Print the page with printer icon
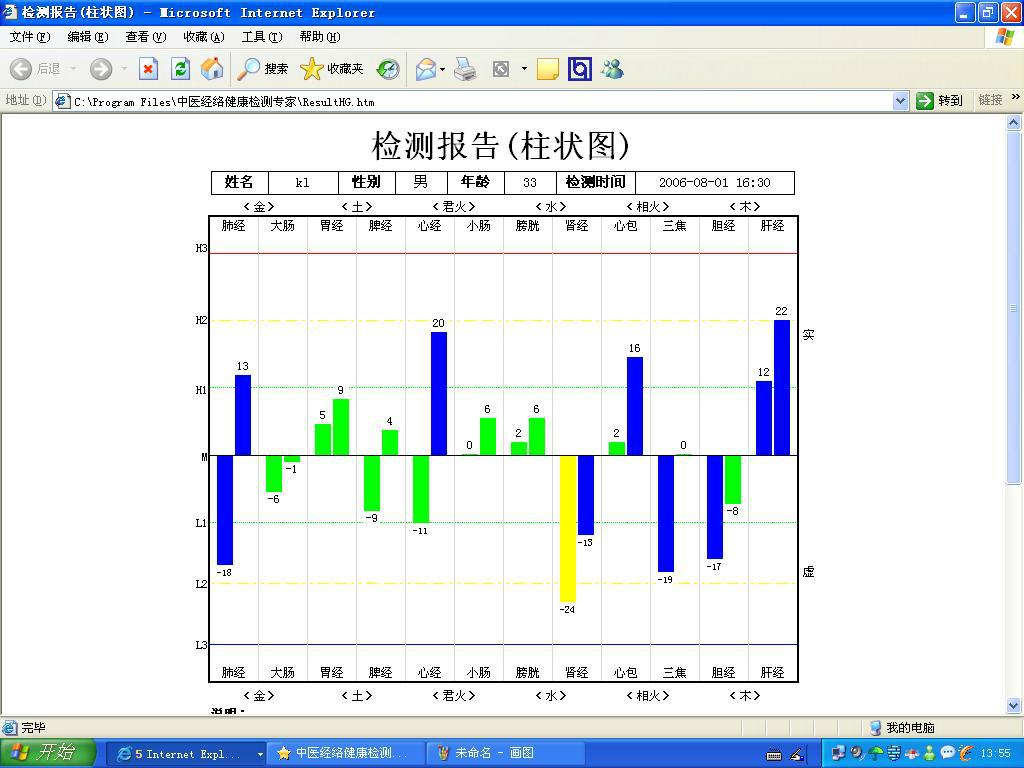The width and height of the screenshot is (1024, 768). point(465,69)
